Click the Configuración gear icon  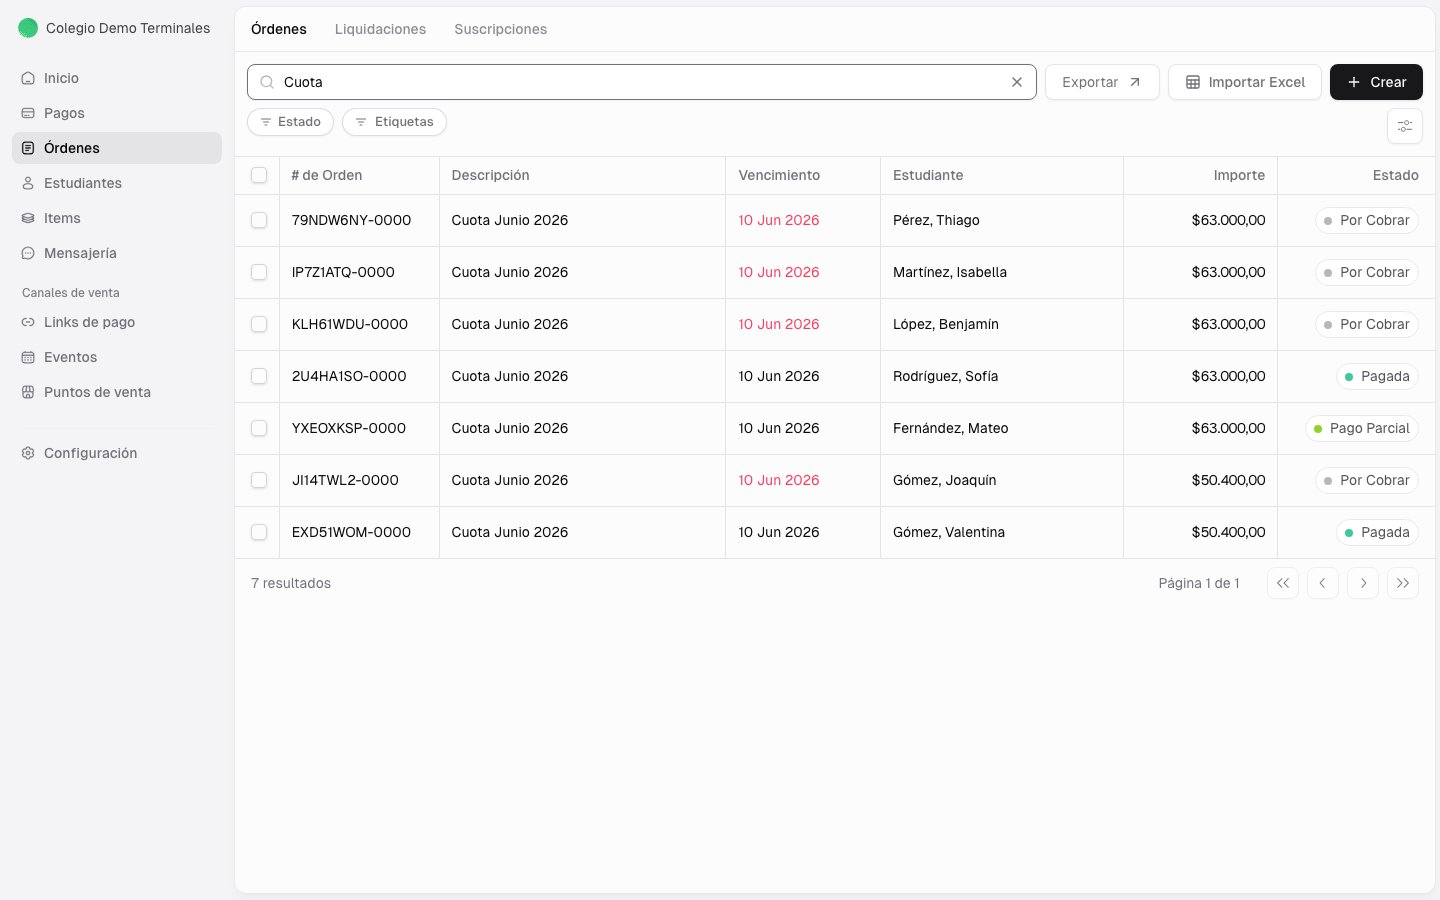pyautogui.click(x=28, y=453)
